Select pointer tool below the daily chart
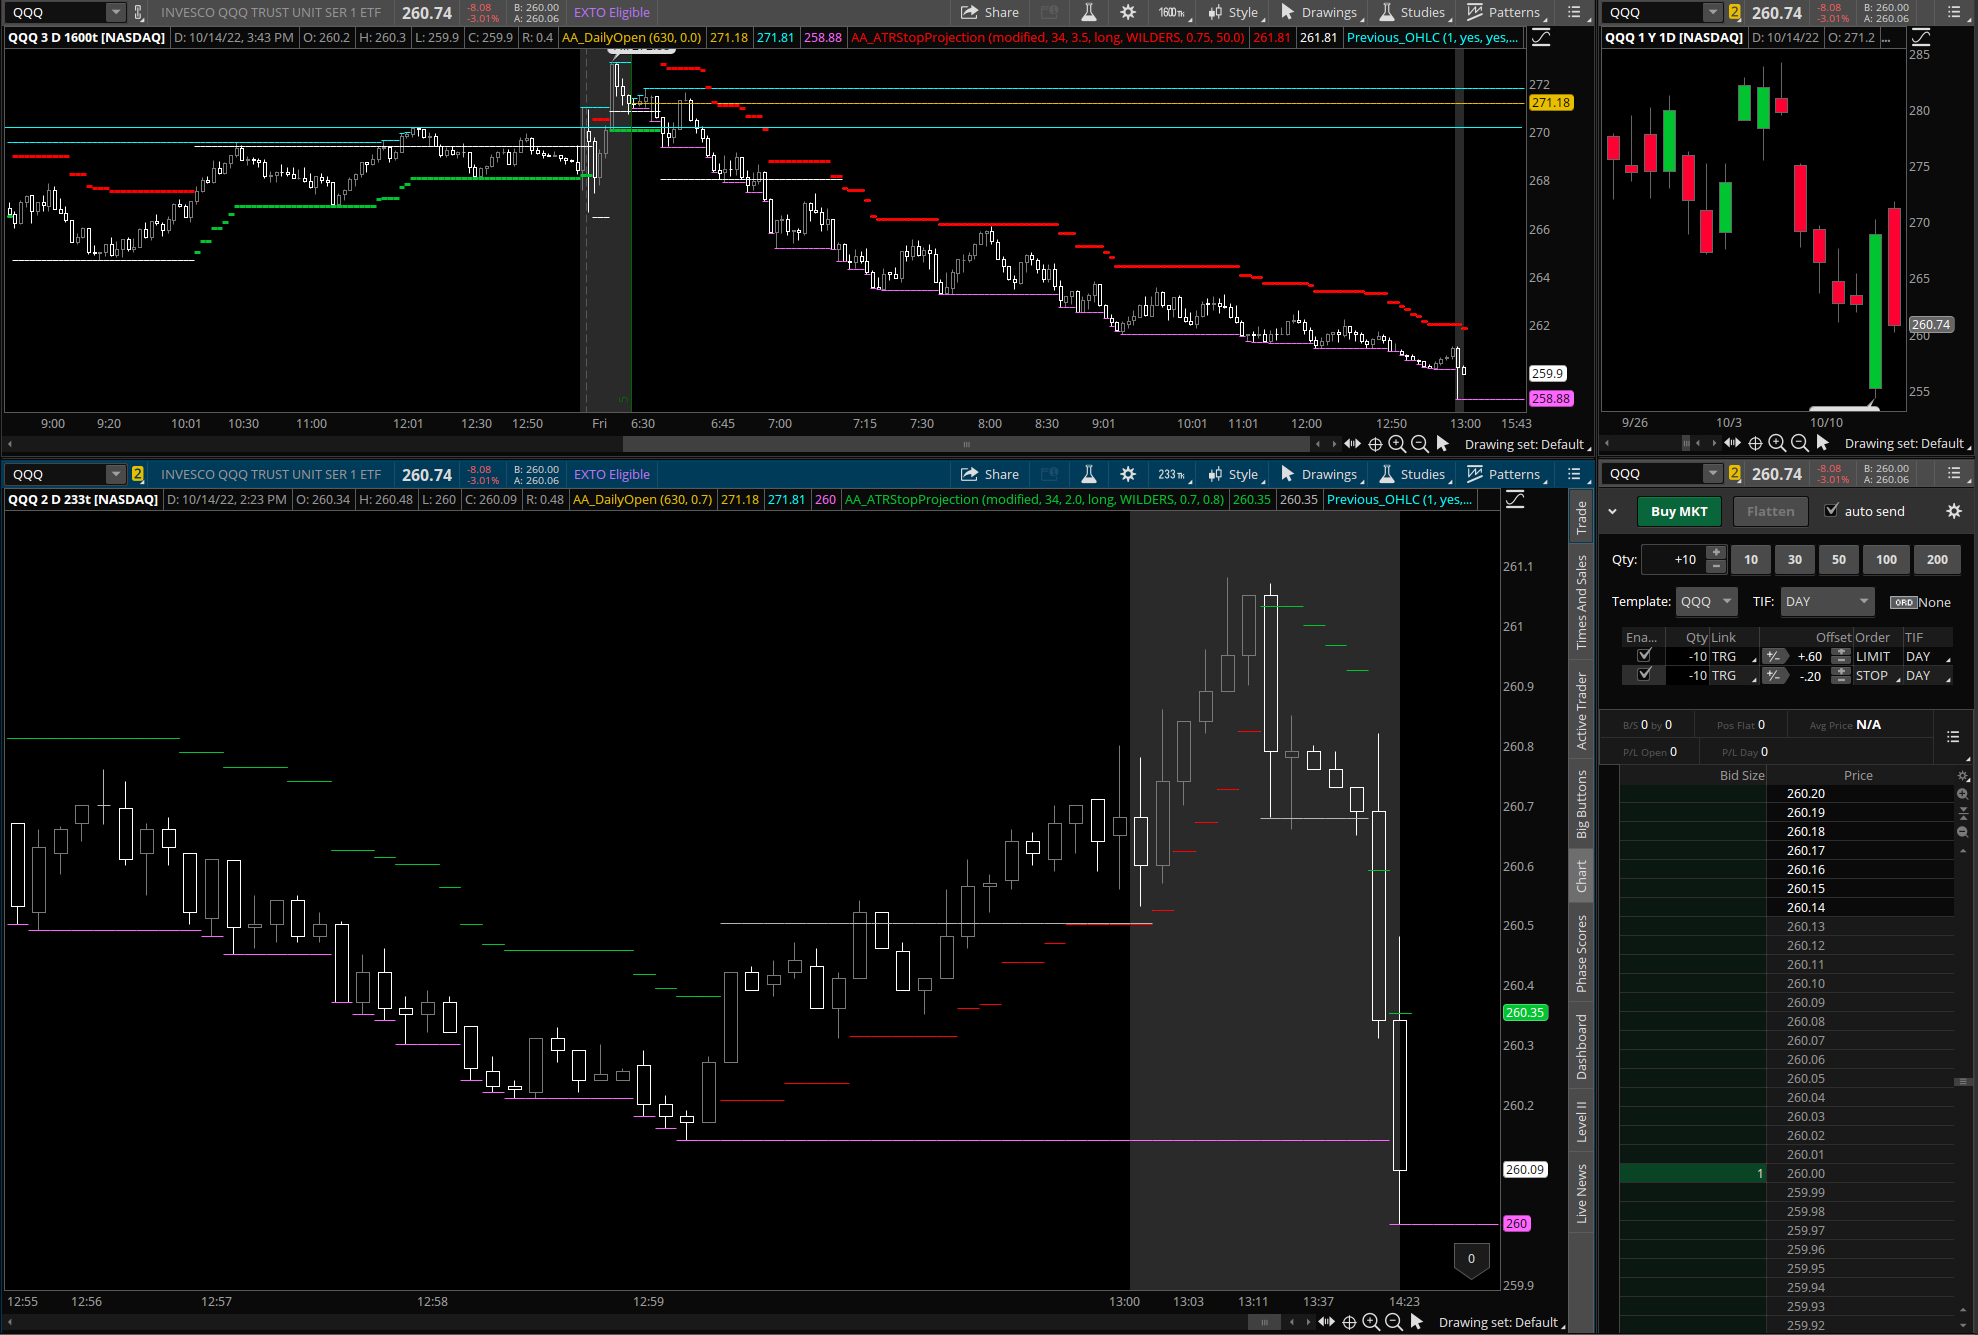Screen dimensions: 1978x1335 click(1822, 442)
